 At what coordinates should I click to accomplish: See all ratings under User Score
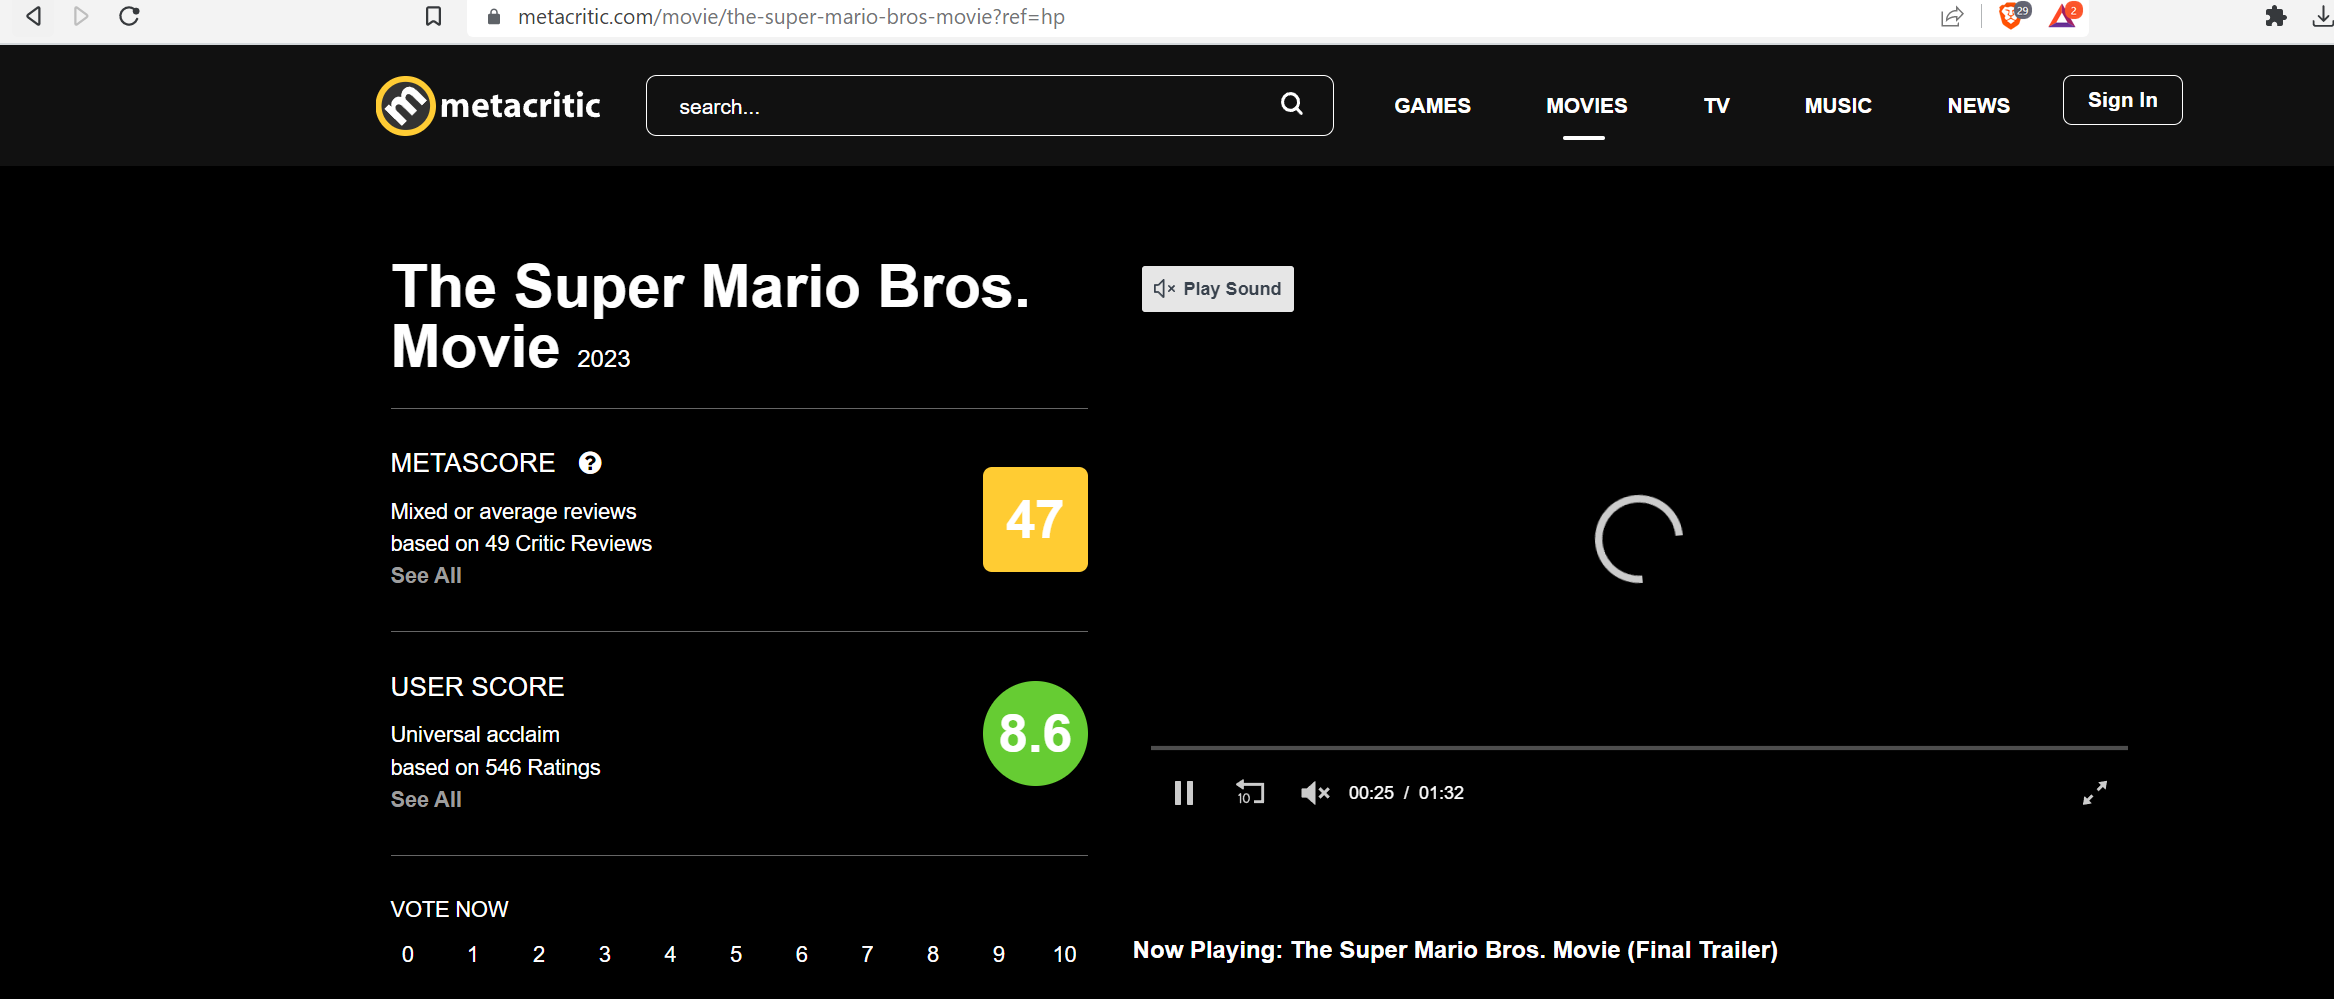tap(426, 799)
